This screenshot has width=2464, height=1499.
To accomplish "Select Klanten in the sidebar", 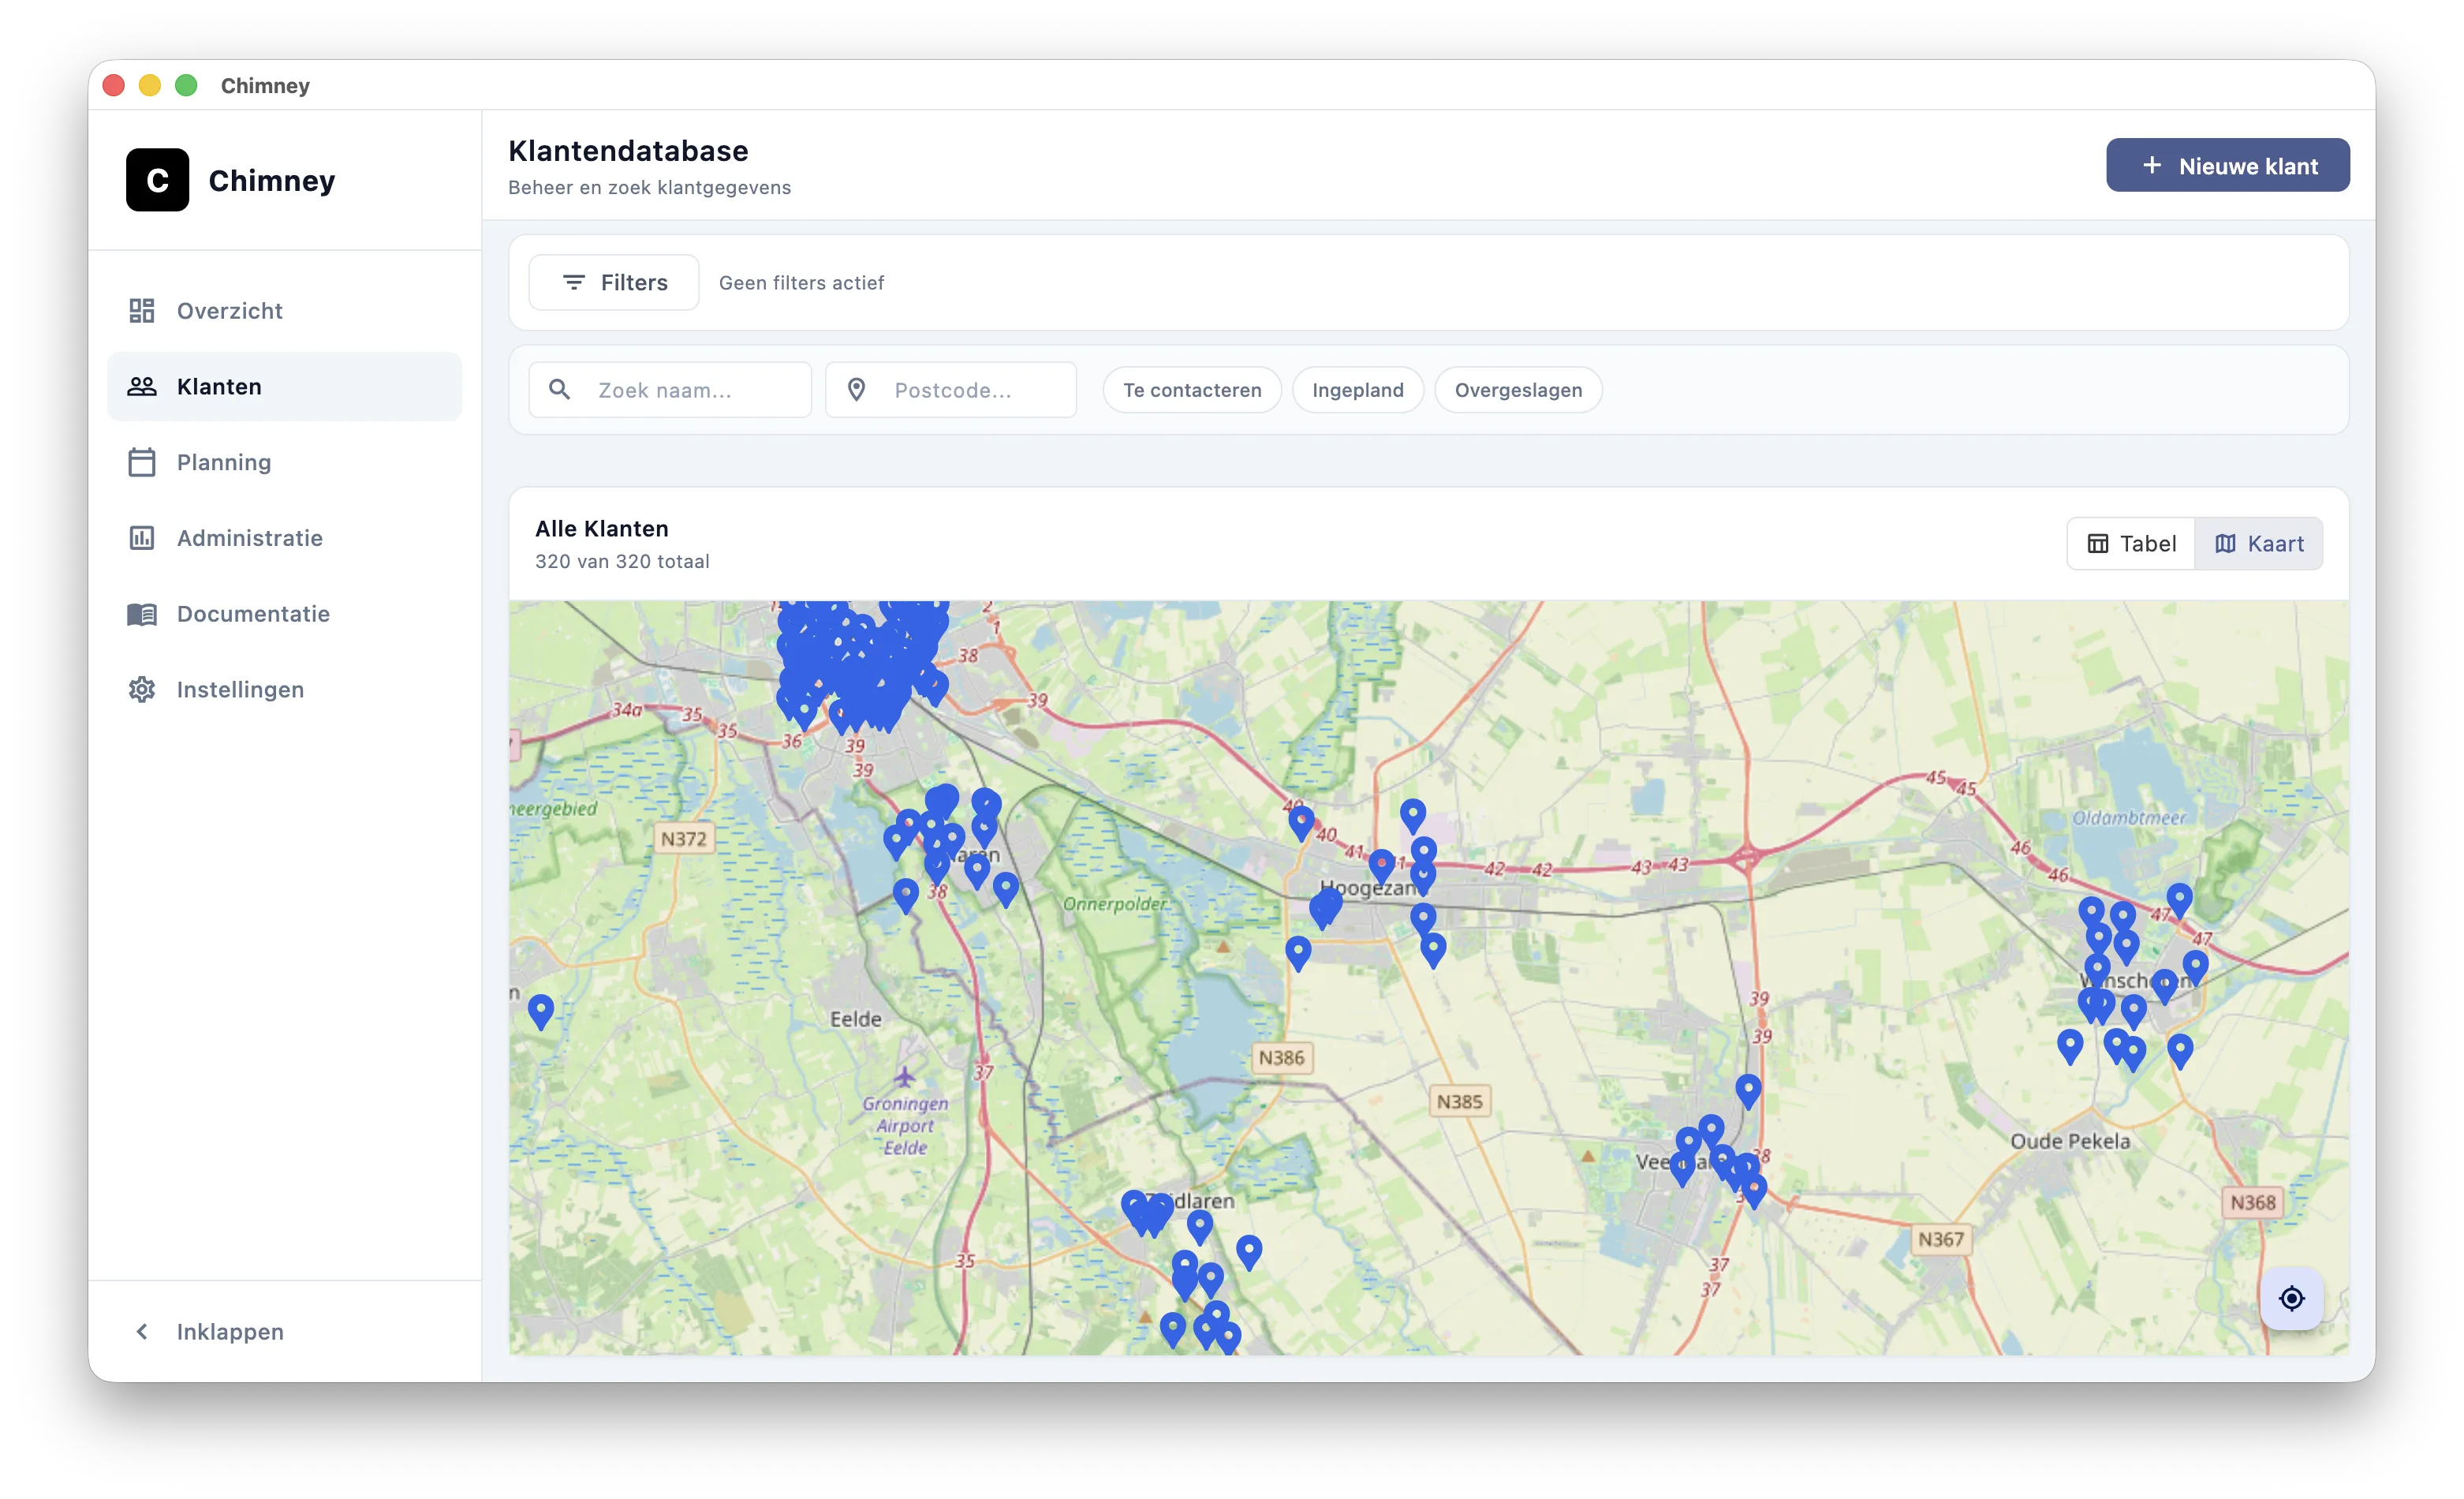I will click(284, 386).
